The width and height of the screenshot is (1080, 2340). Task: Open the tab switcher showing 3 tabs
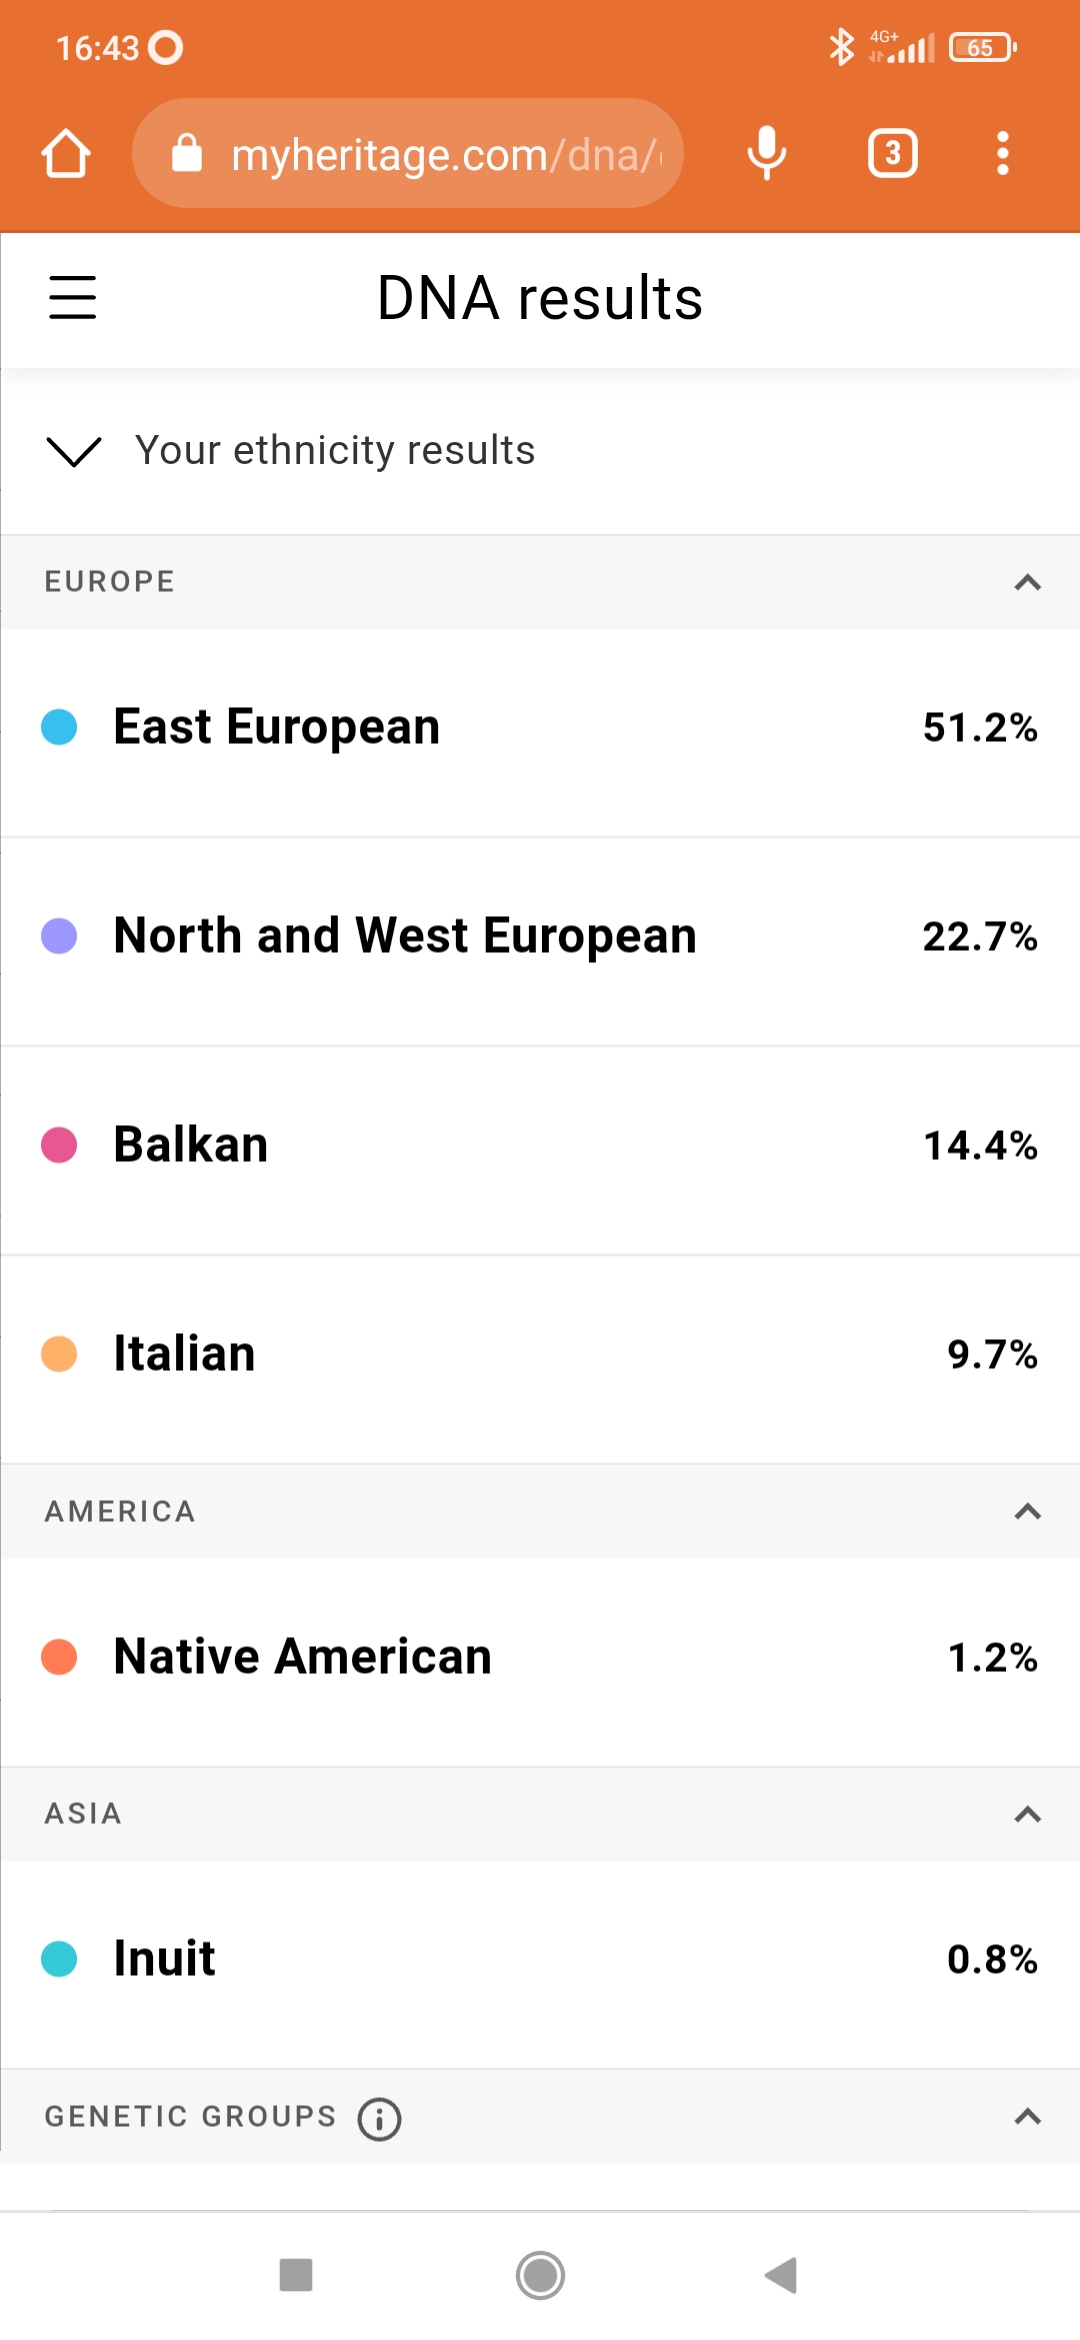(892, 154)
